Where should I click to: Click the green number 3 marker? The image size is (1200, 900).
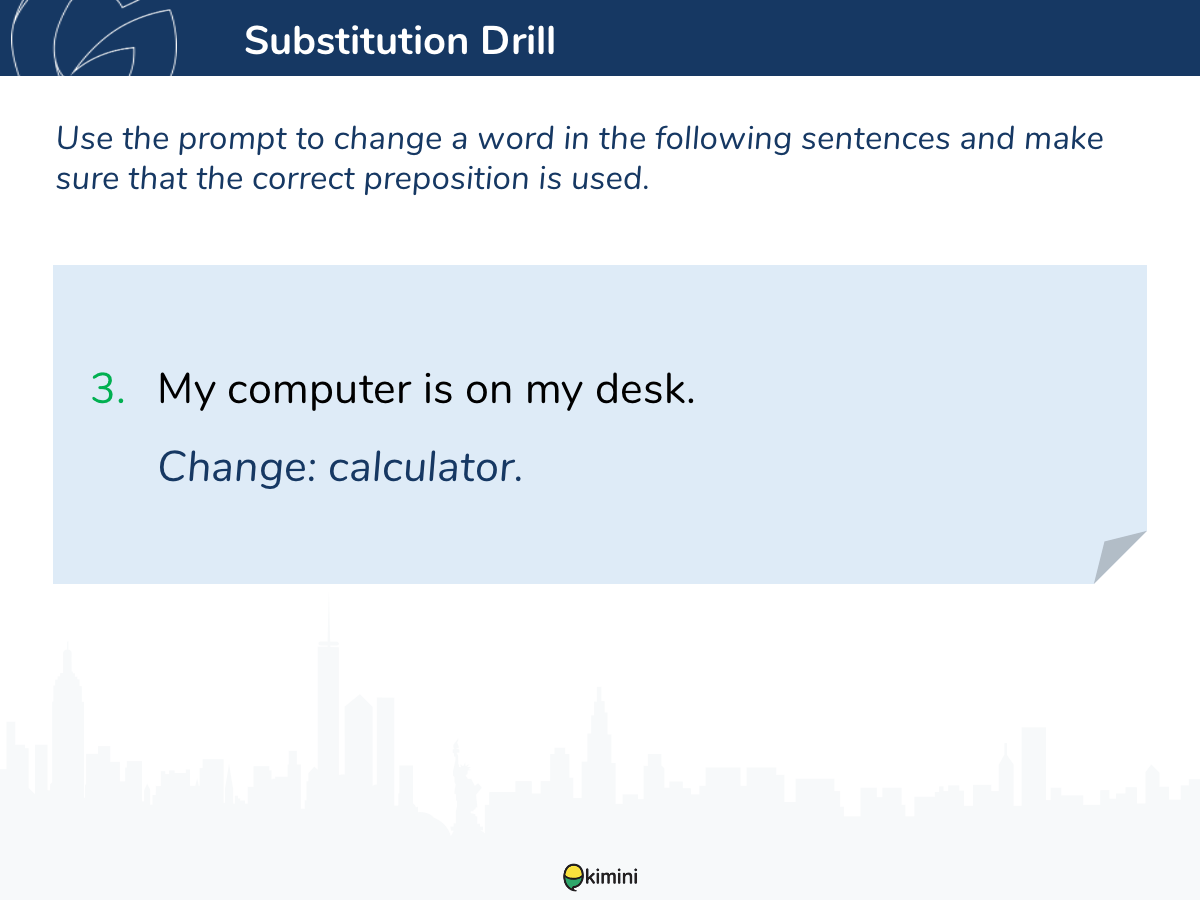click(x=106, y=389)
